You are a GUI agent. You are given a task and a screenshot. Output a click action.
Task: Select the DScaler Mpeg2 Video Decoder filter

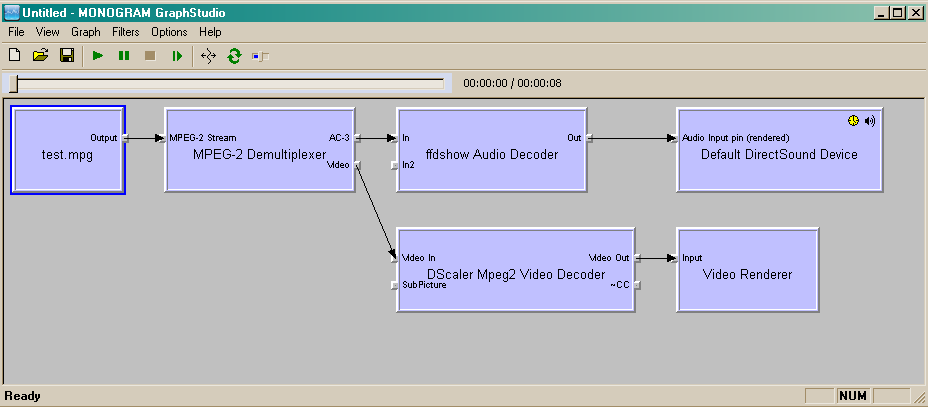click(x=515, y=270)
